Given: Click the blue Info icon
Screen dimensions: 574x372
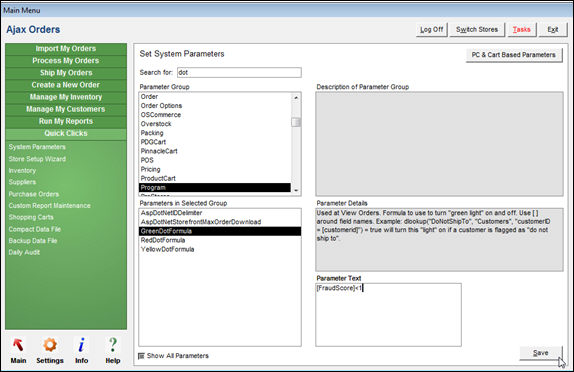Looking at the screenshot, I should pos(81,345).
